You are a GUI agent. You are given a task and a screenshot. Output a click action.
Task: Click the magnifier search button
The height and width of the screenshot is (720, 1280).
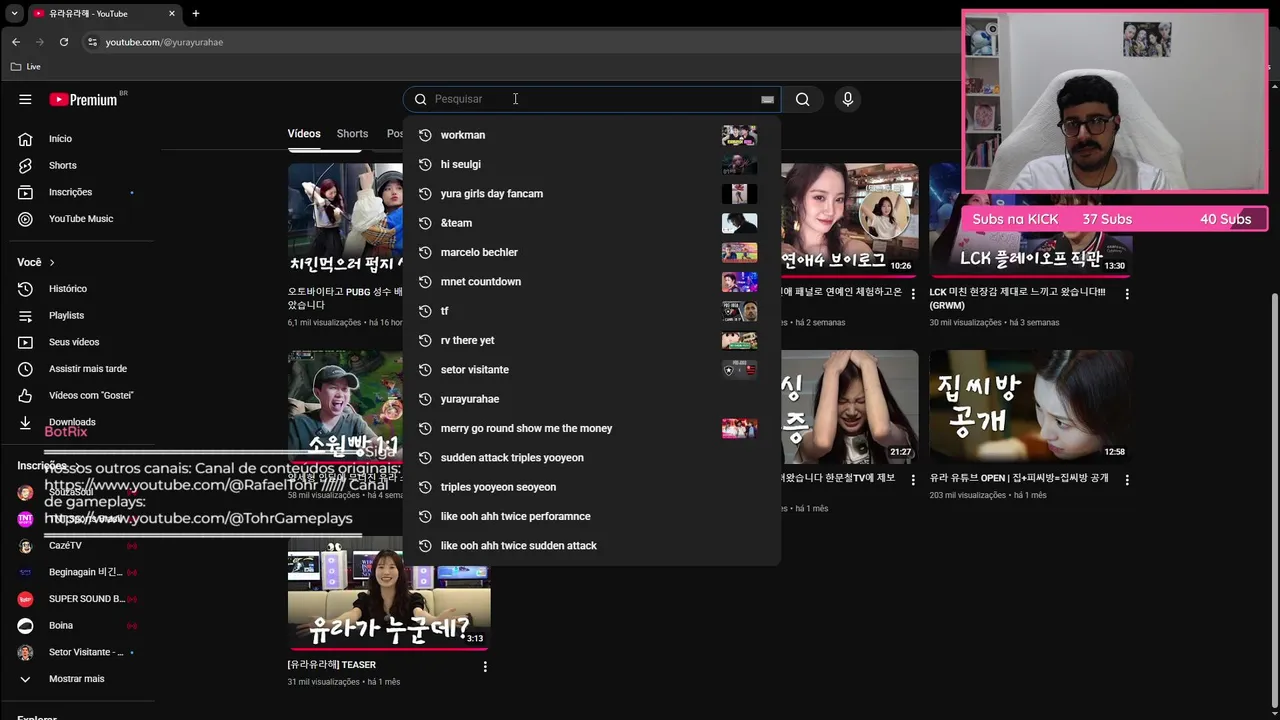tap(802, 99)
